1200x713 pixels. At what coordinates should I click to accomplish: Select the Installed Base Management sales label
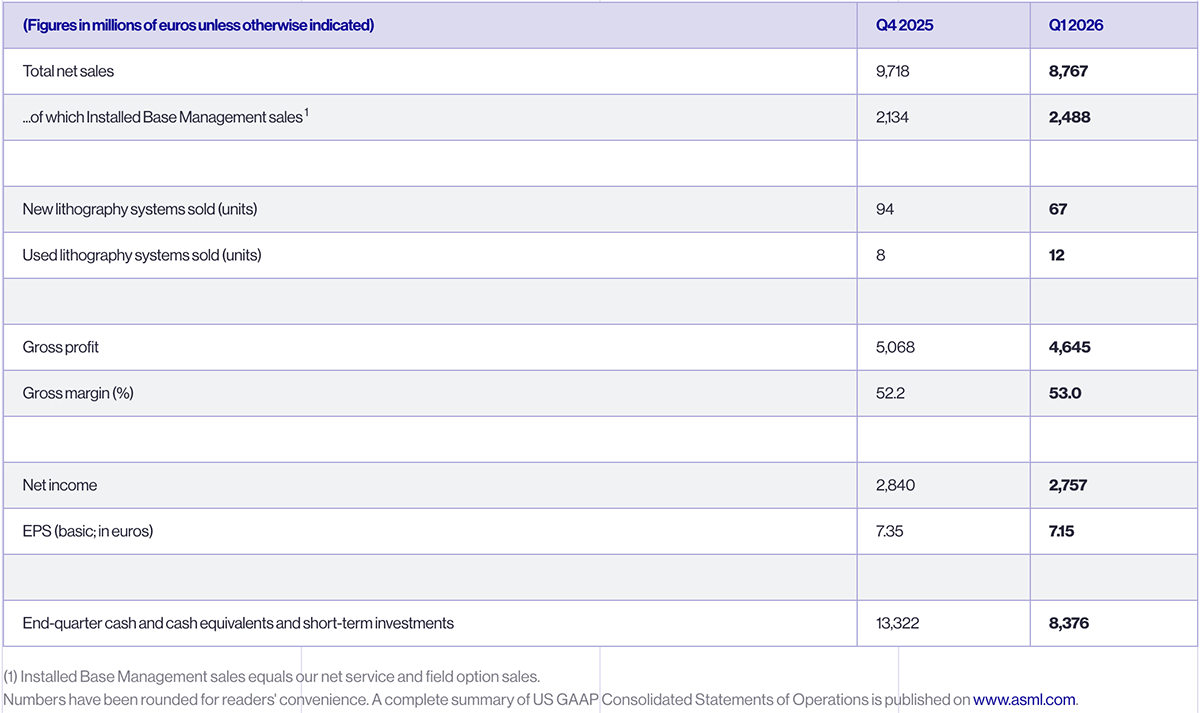click(164, 118)
